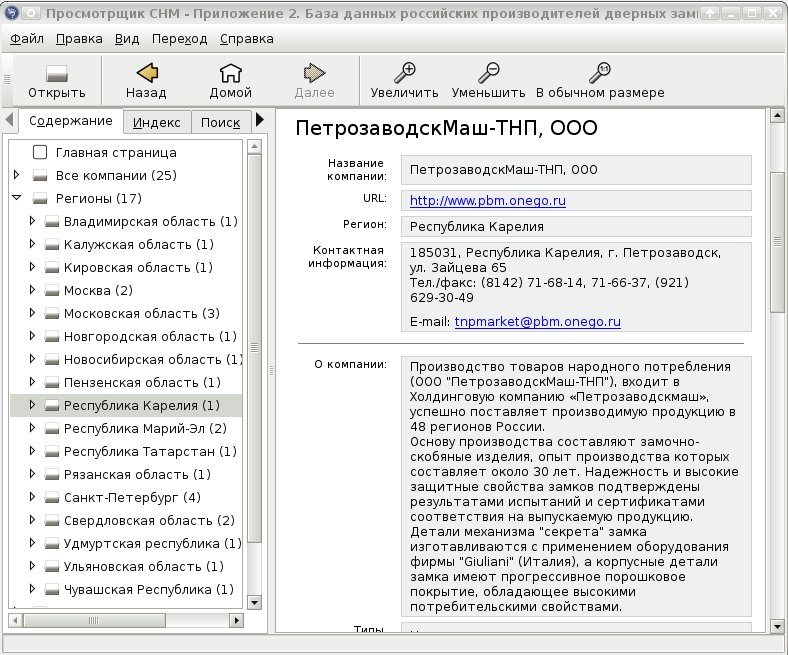Zoom in with the Увеличить magnifier
Screen dimensions: 788x655
coord(404,73)
